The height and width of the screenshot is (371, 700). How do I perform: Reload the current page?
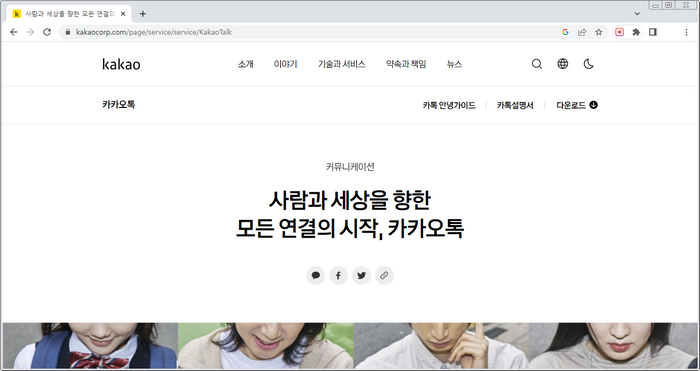click(x=47, y=32)
